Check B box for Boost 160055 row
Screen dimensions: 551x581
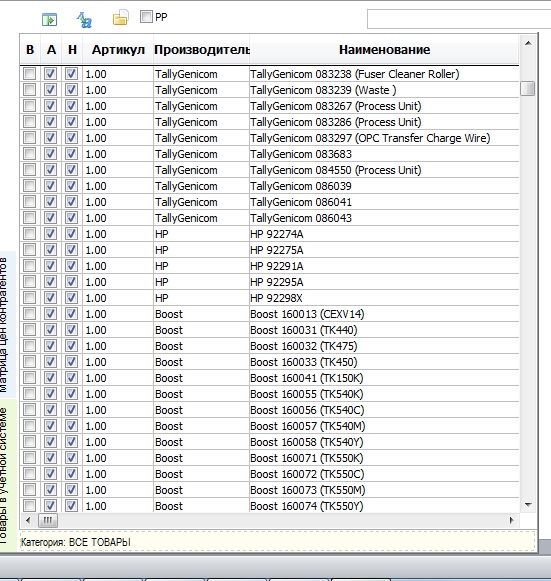pos(30,394)
